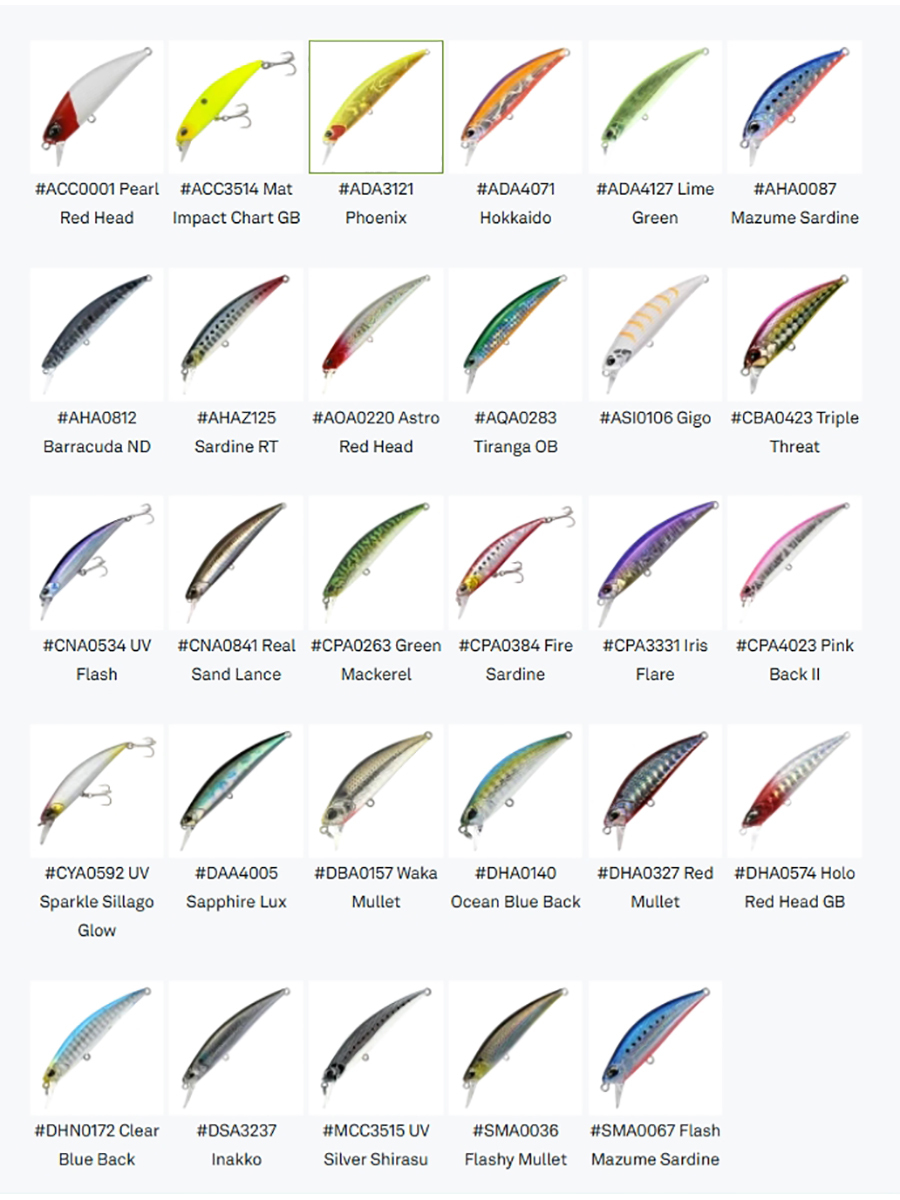Screen dimensions: 900x1200
Task: Choose the Mat Impact Chart GB color
Action: [x=236, y=107]
